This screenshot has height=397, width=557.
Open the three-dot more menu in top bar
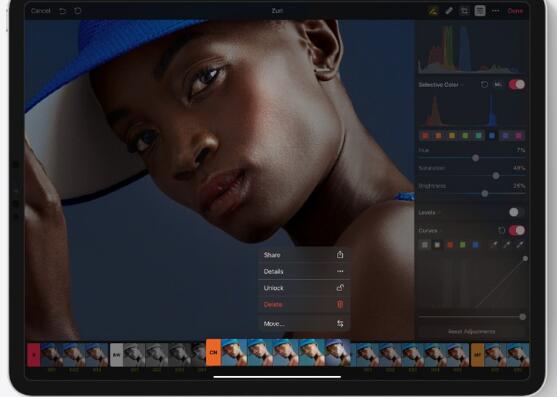click(x=496, y=11)
